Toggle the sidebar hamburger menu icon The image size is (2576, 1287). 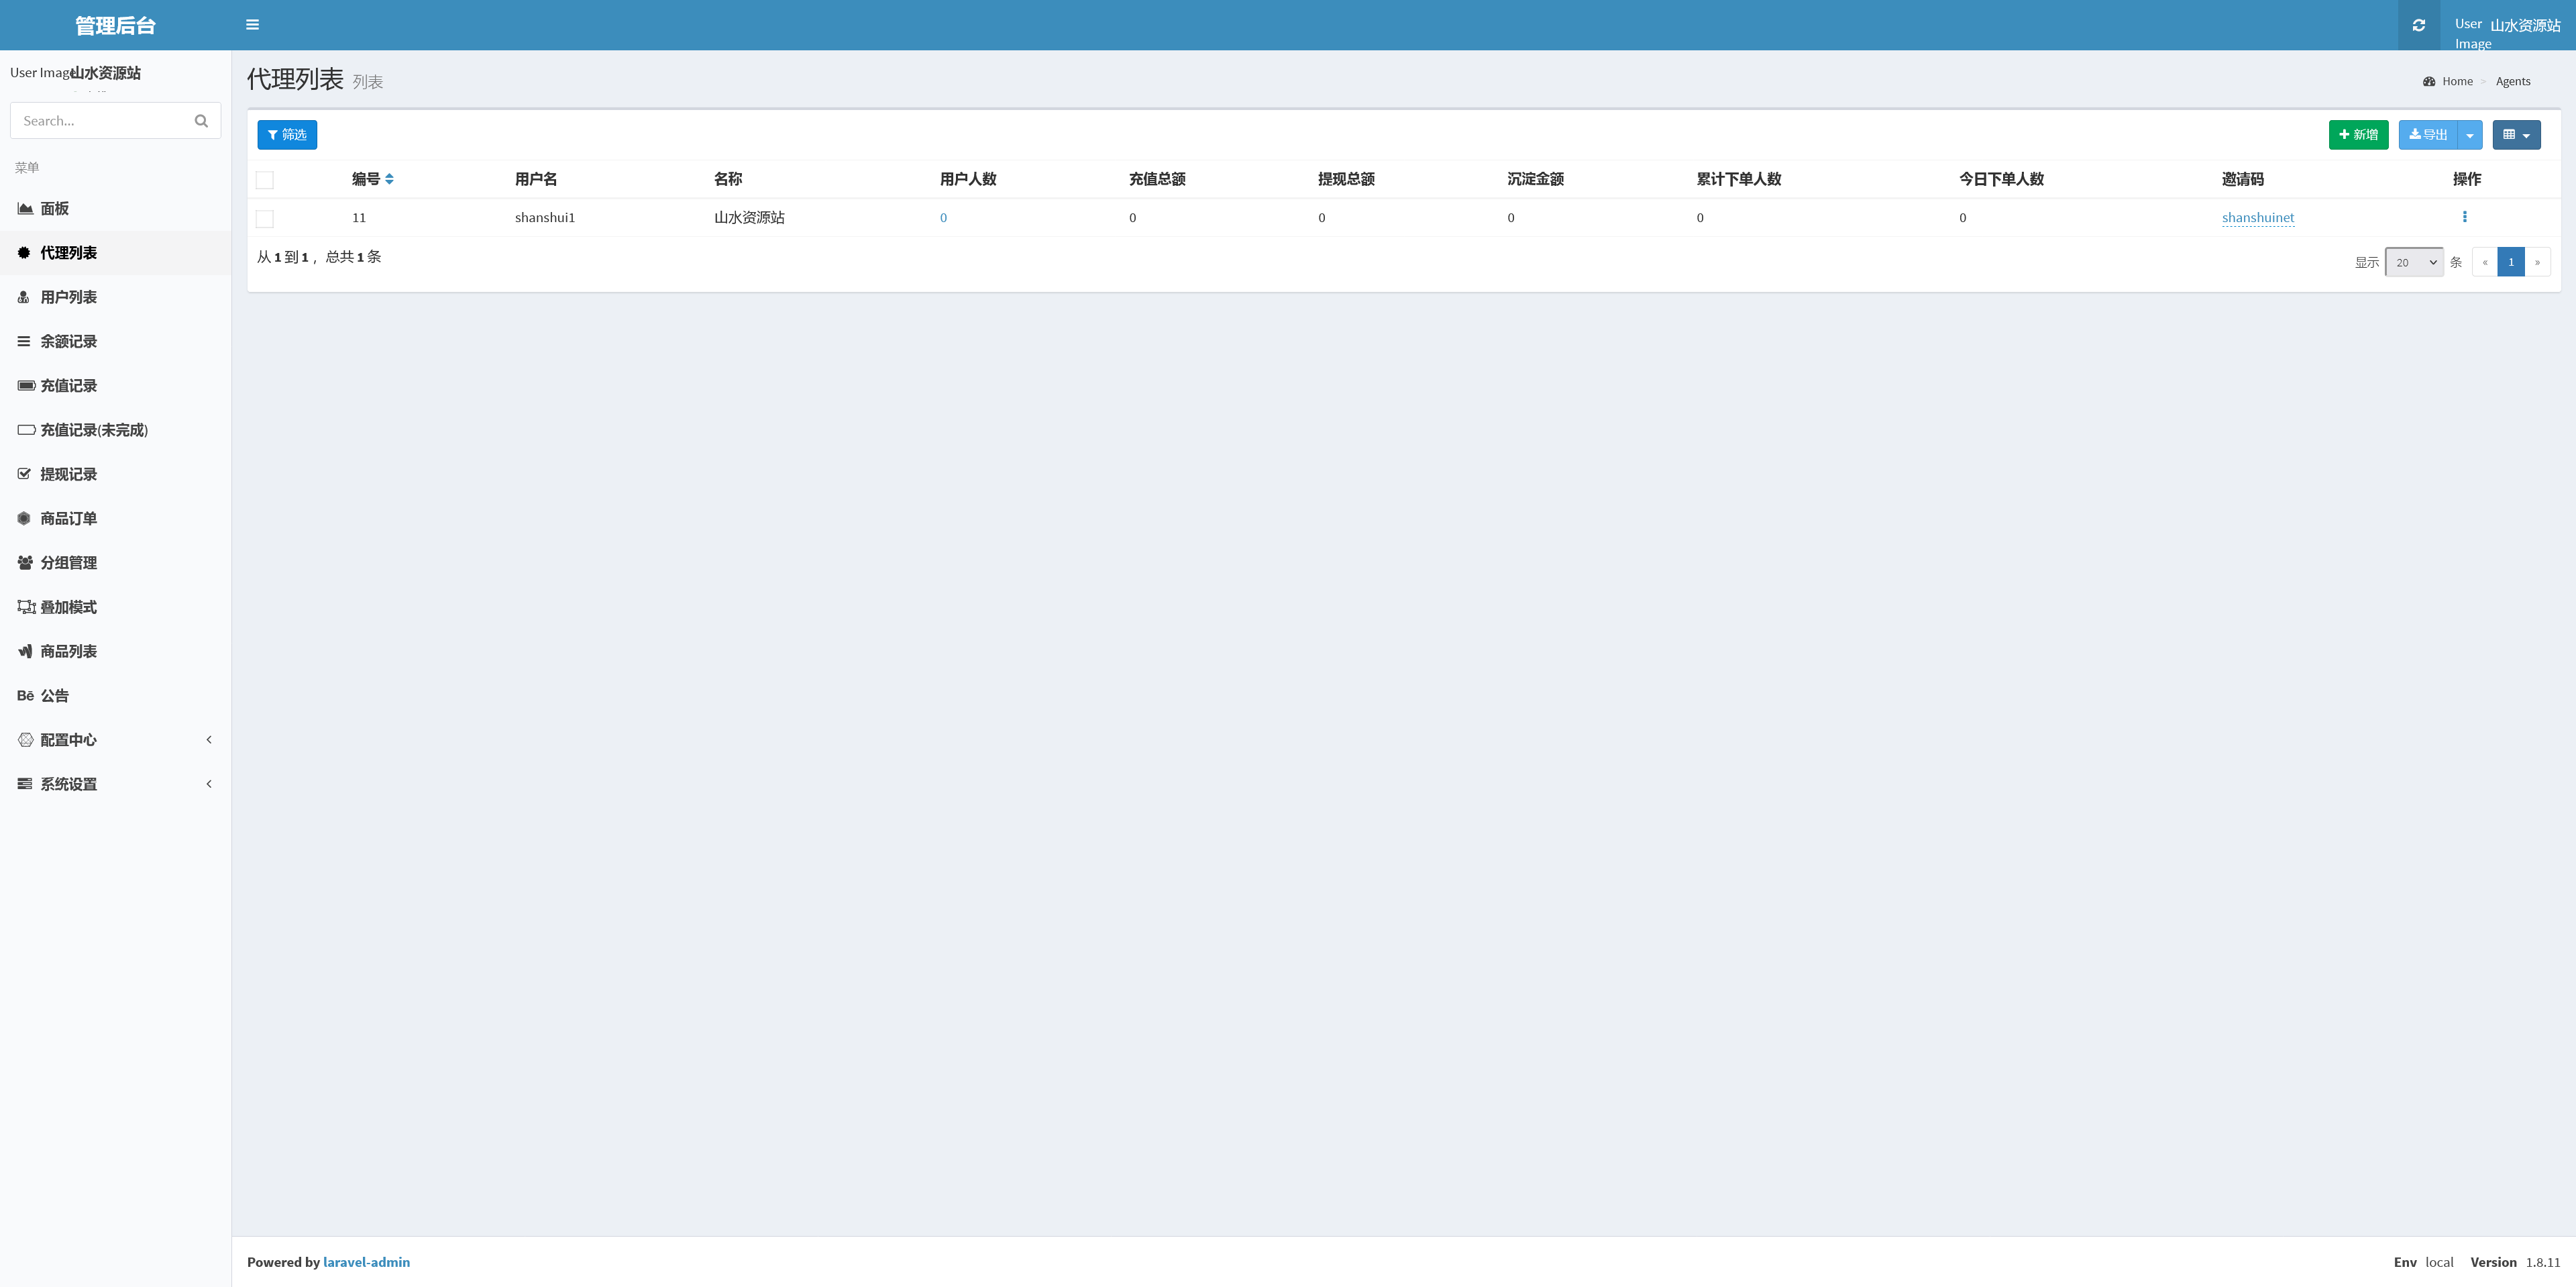(x=252, y=25)
